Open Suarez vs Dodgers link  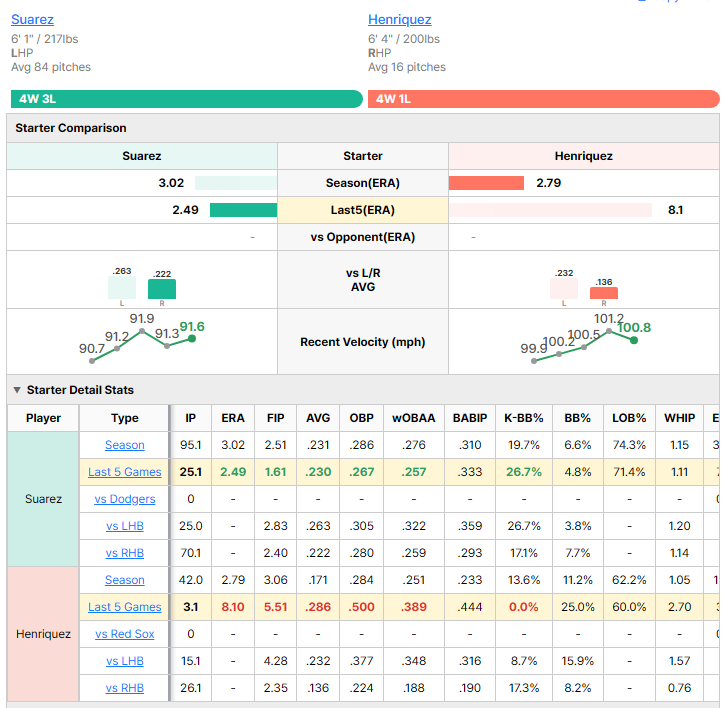125,499
